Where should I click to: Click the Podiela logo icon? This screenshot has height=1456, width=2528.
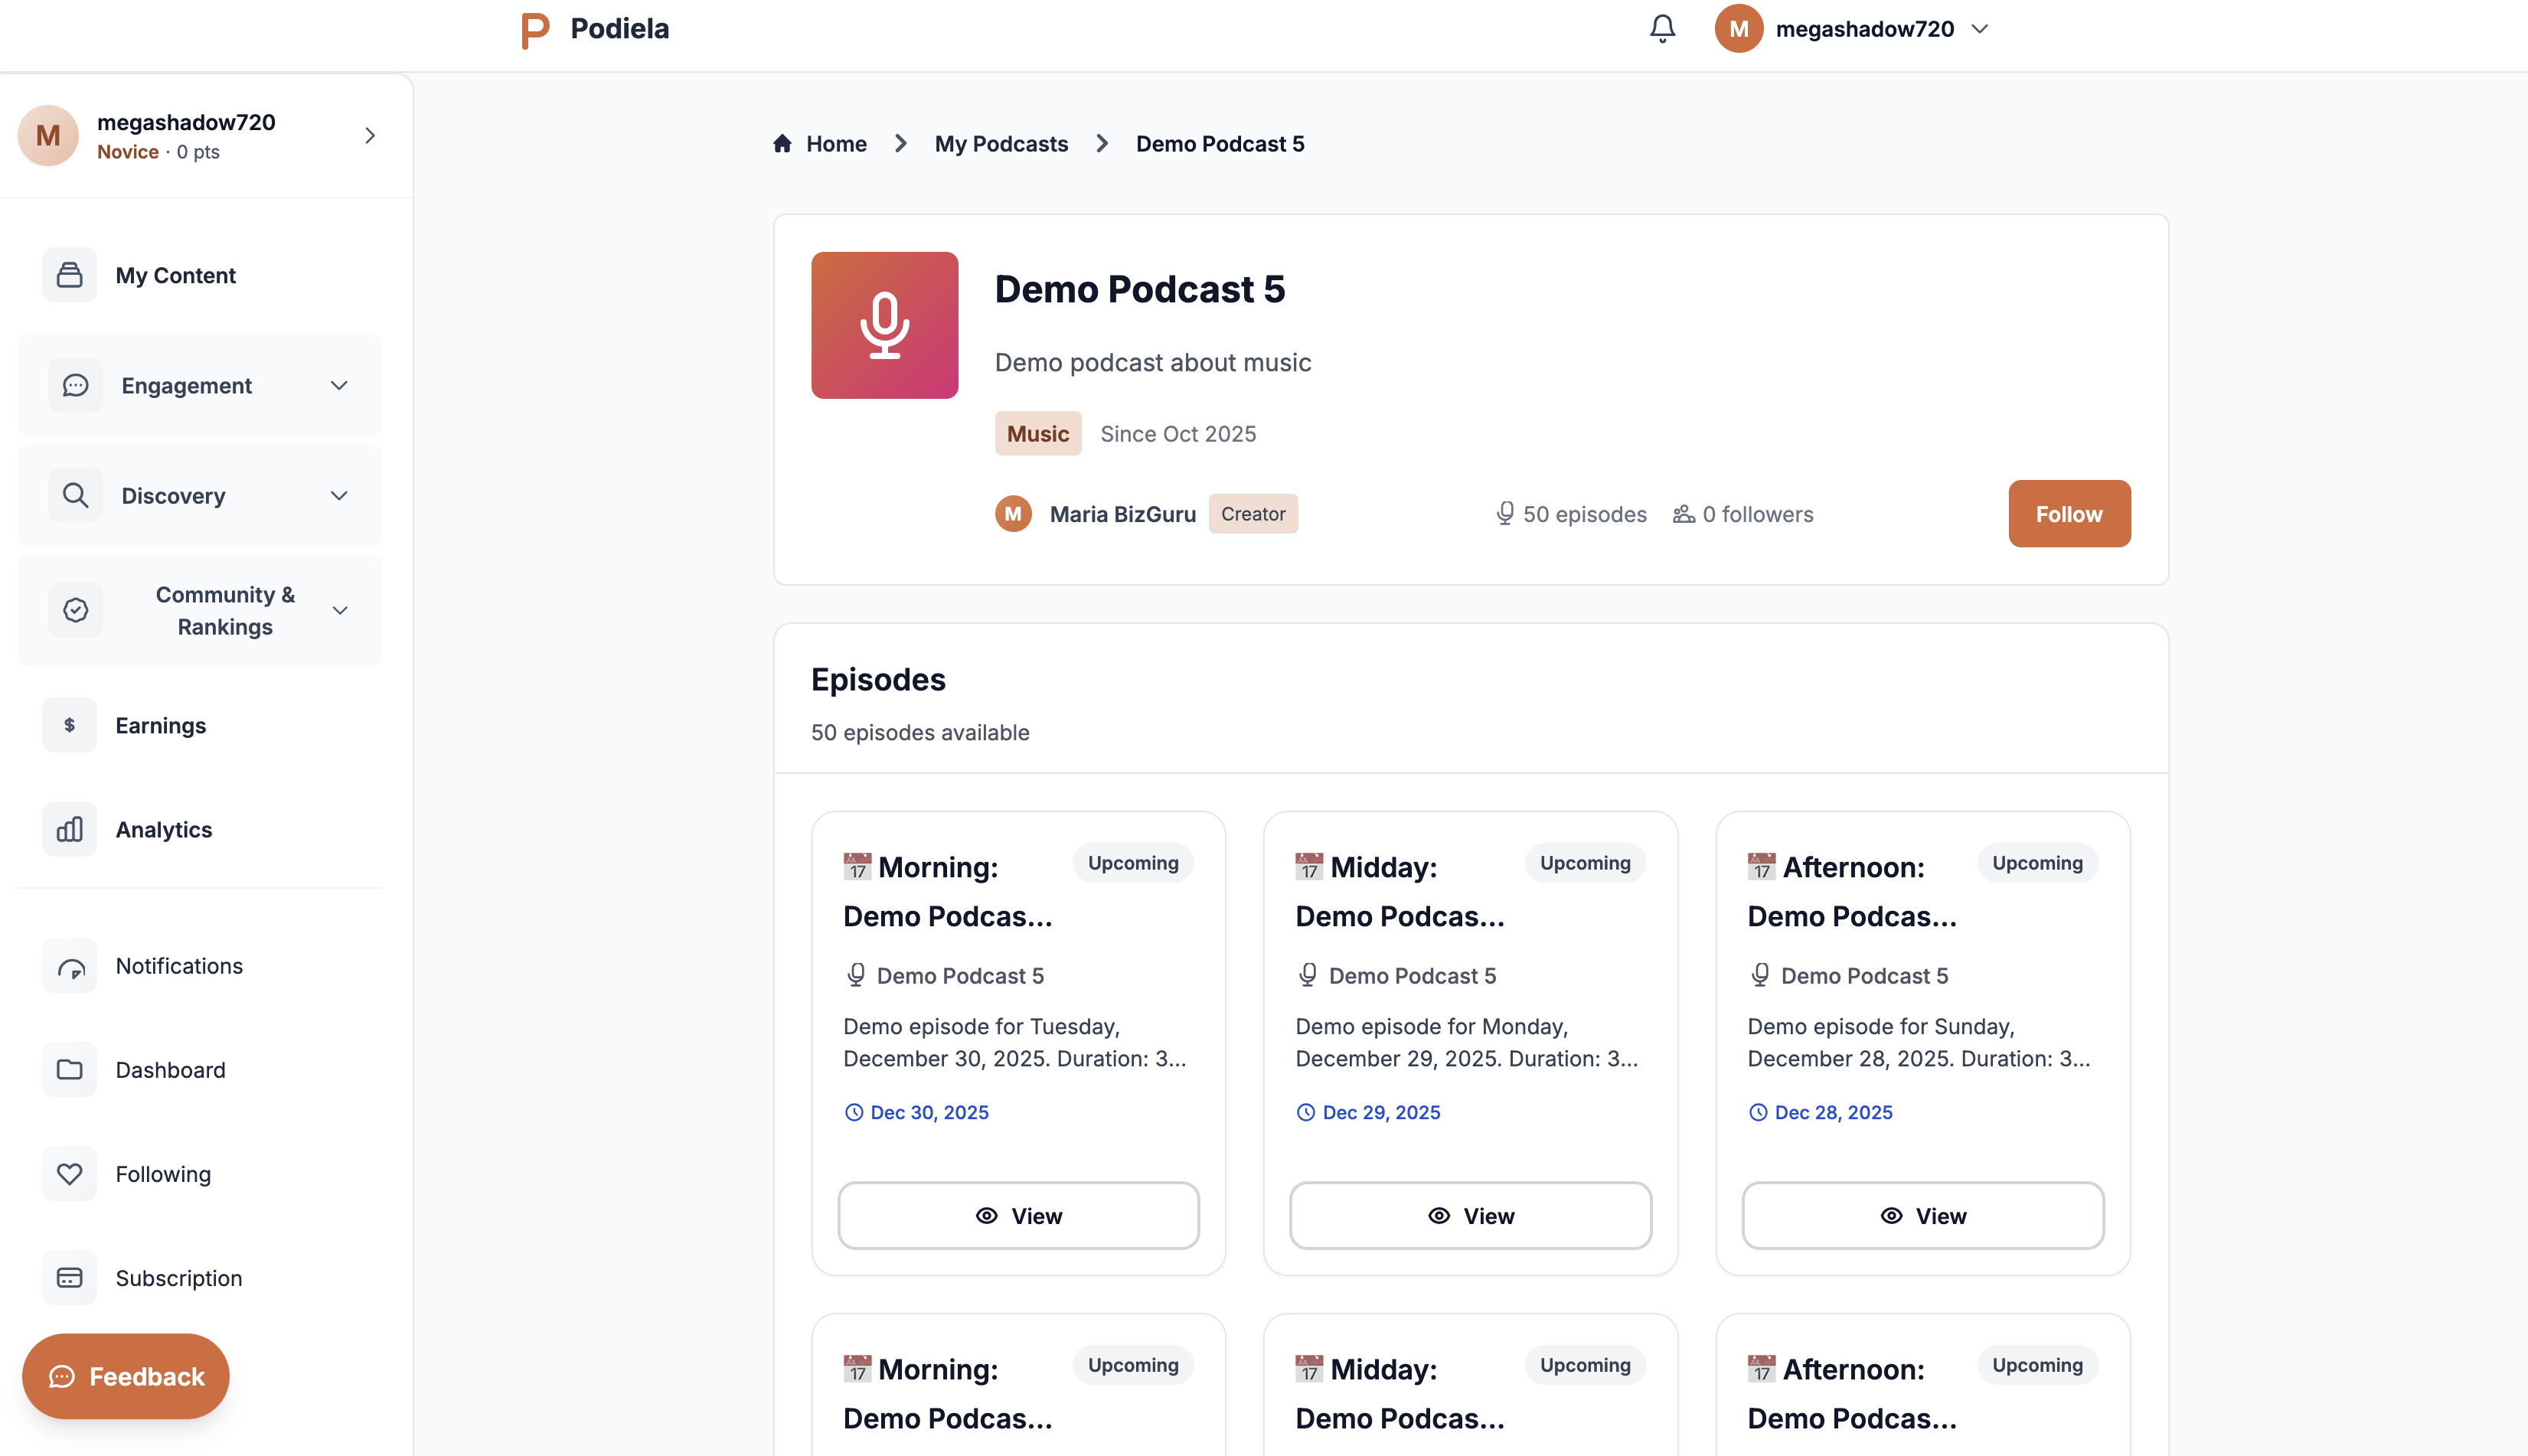[535, 30]
